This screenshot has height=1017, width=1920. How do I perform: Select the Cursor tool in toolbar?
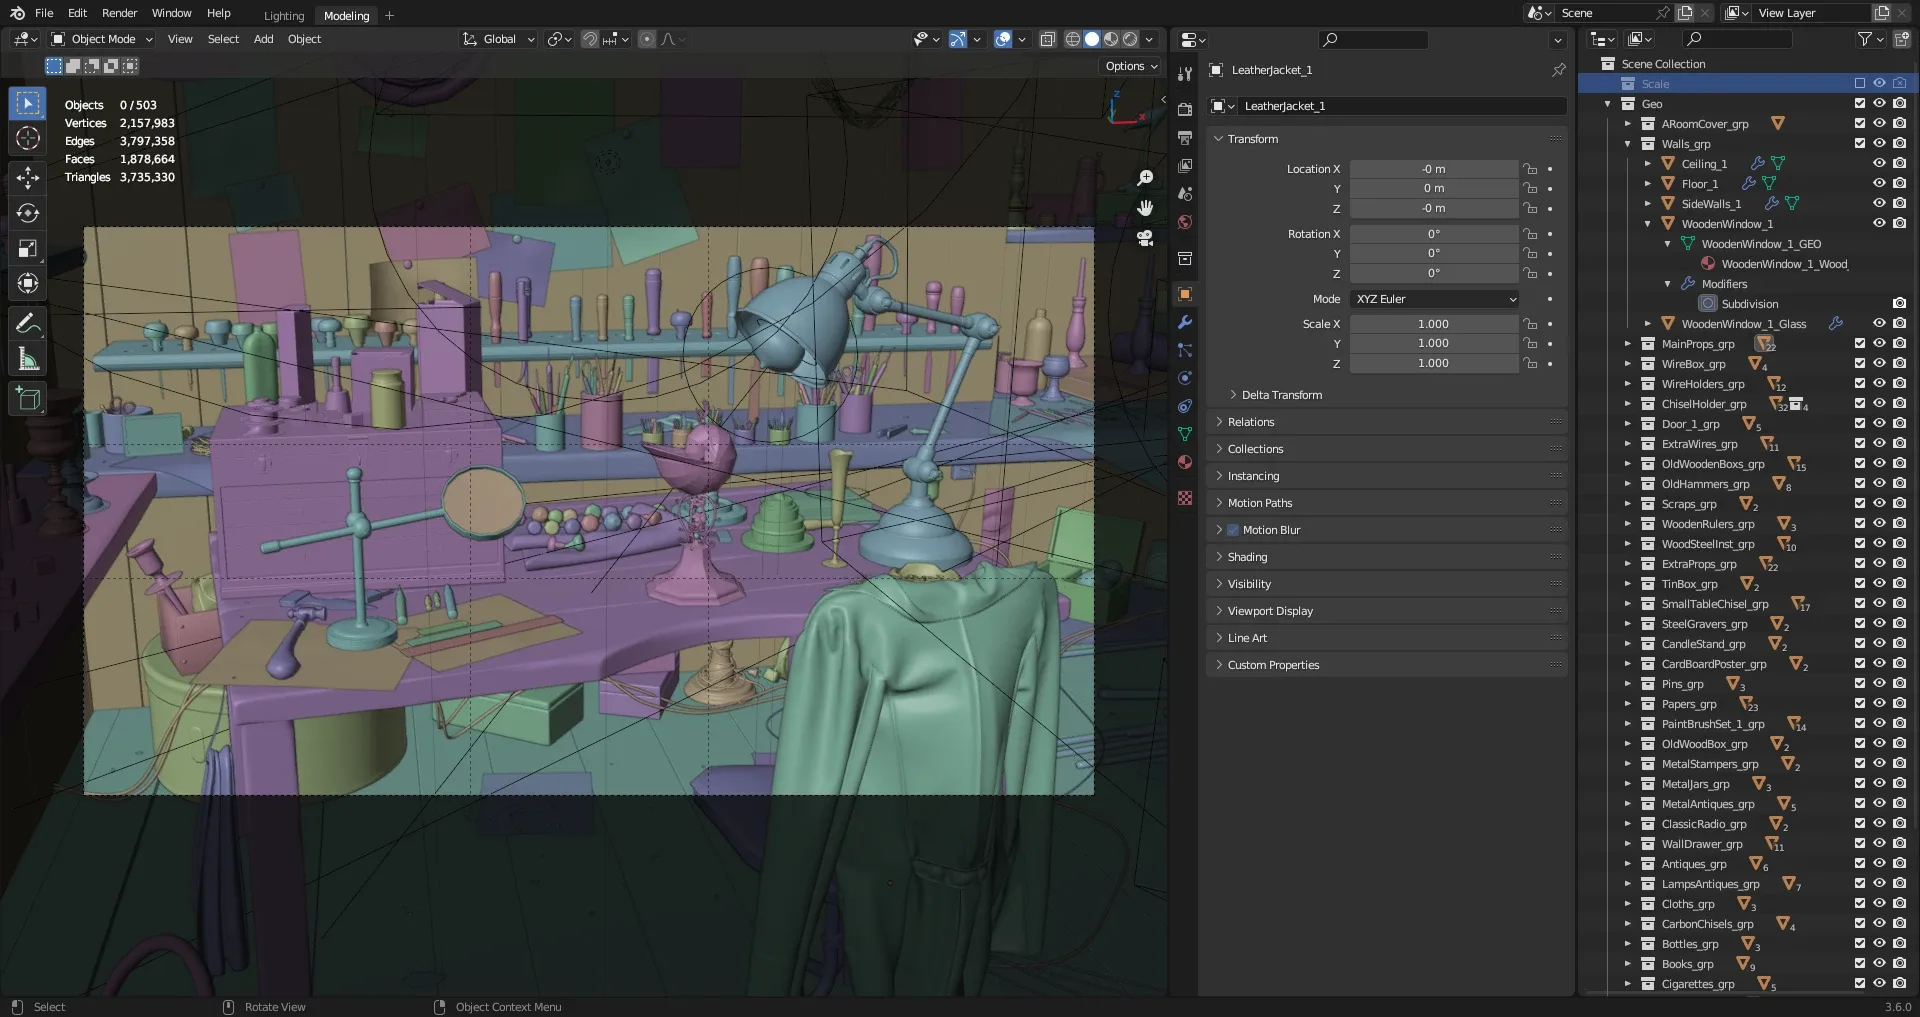point(28,139)
